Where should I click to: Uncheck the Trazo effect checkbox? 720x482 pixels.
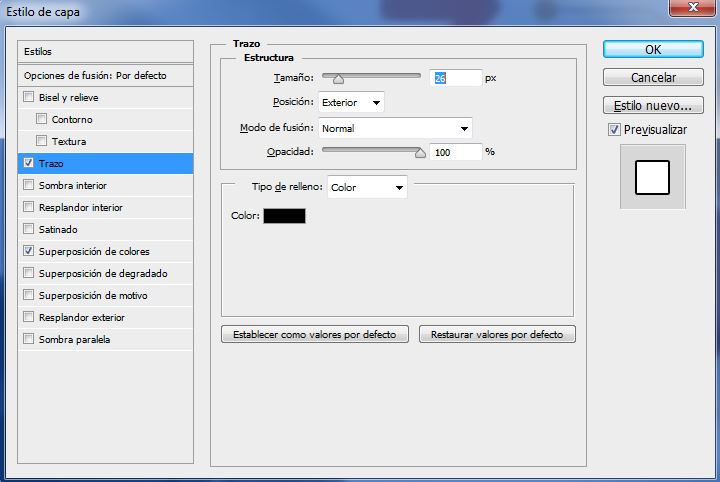(x=28, y=163)
